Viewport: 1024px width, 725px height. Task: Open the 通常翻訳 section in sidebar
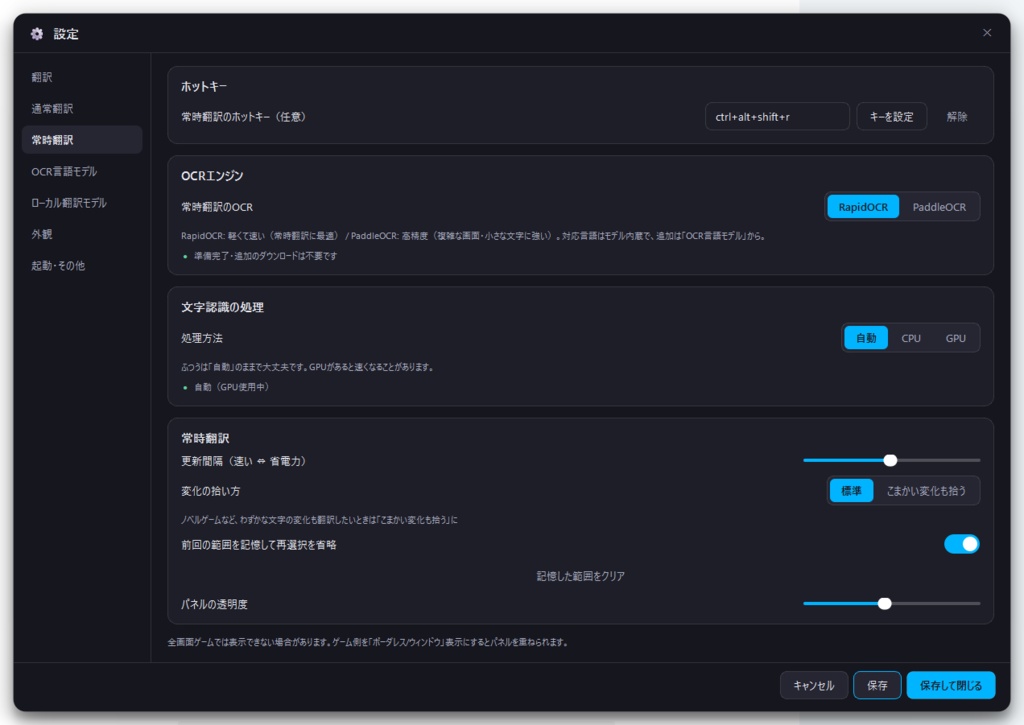tap(52, 108)
